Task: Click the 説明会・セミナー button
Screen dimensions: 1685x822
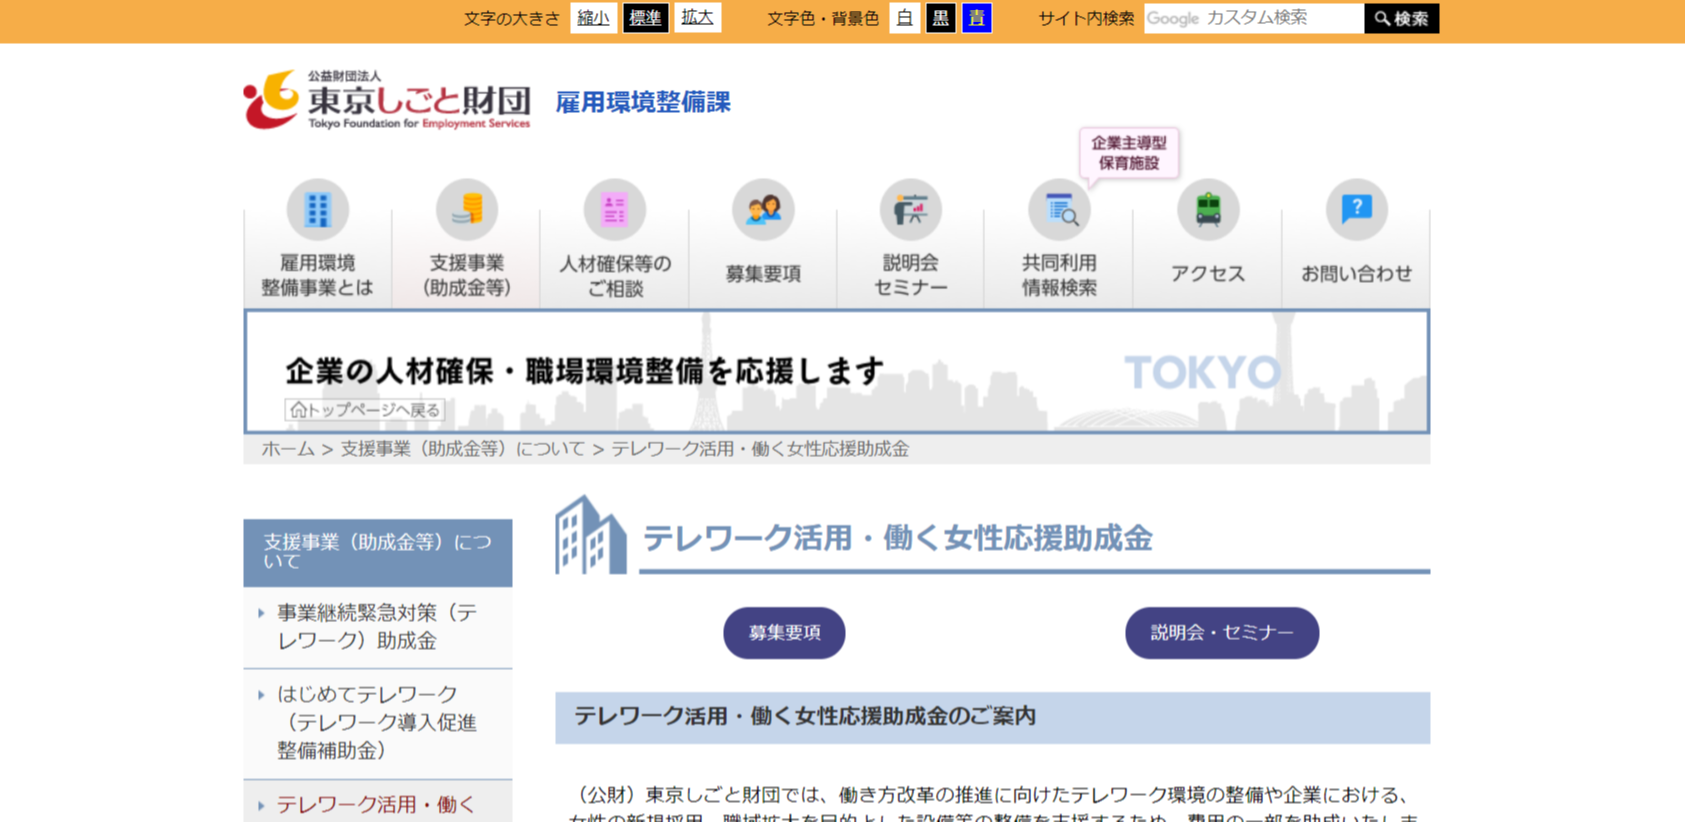Action: tap(1221, 633)
